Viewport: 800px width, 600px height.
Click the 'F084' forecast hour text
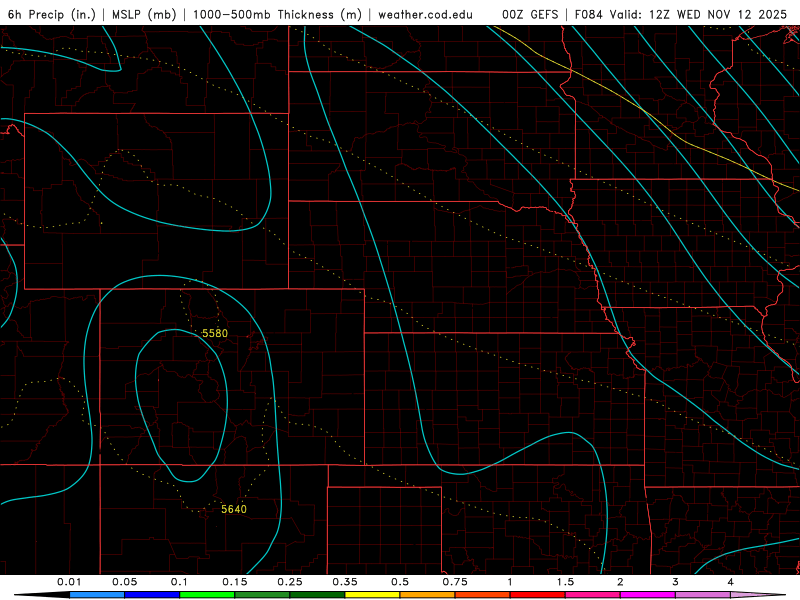[x=589, y=14]
